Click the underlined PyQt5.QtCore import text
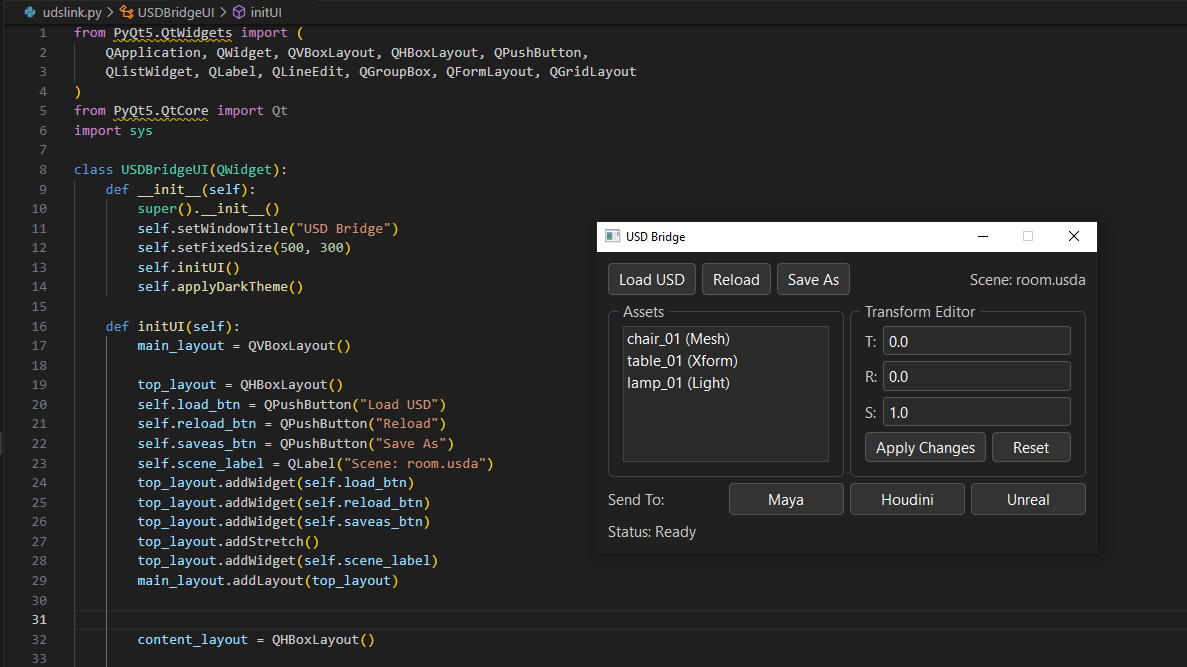1187x667 pixels. coord(160,110)
